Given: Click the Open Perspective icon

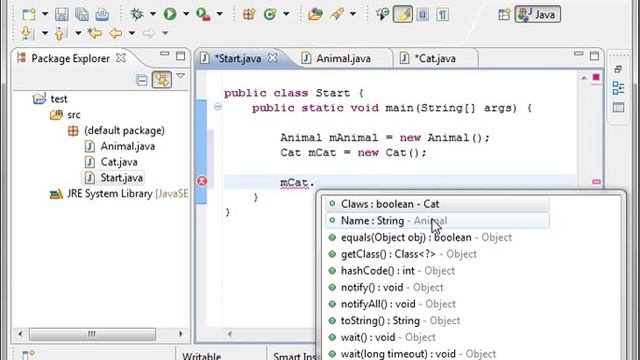Looking at the screenshot, I should tap(504, 14).
